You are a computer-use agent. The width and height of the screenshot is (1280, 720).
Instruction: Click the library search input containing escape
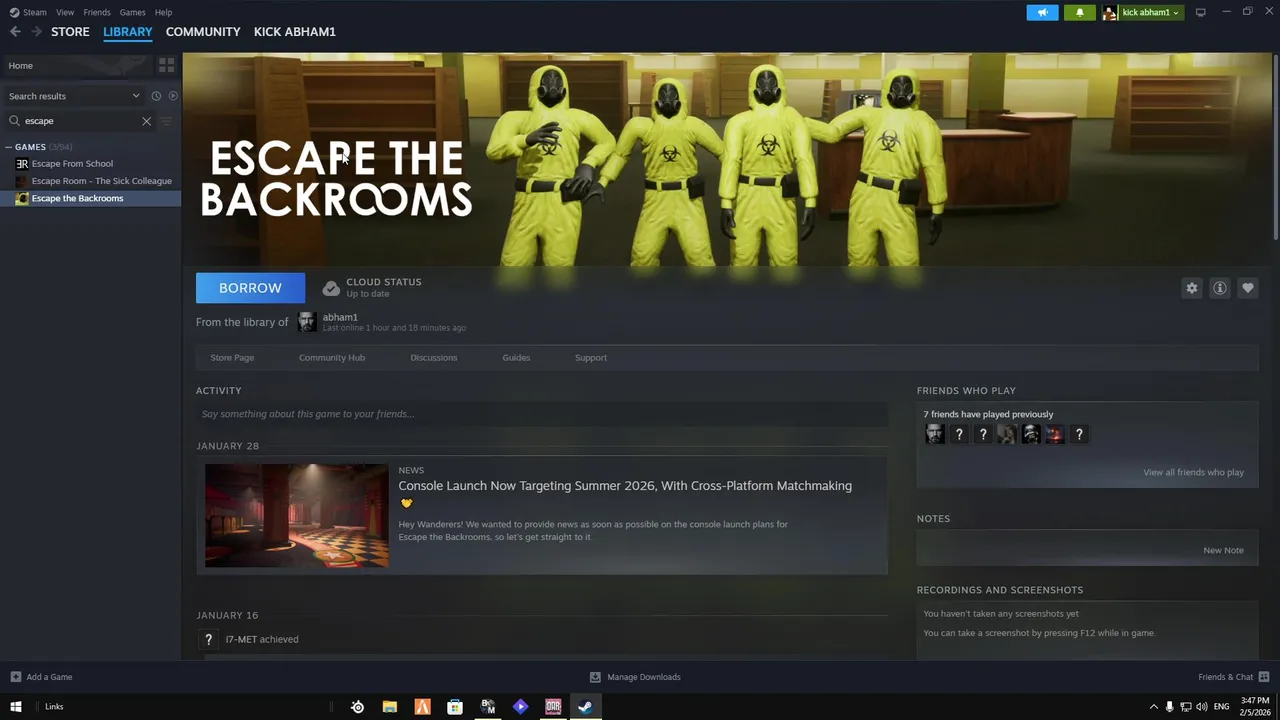[80, 121]
